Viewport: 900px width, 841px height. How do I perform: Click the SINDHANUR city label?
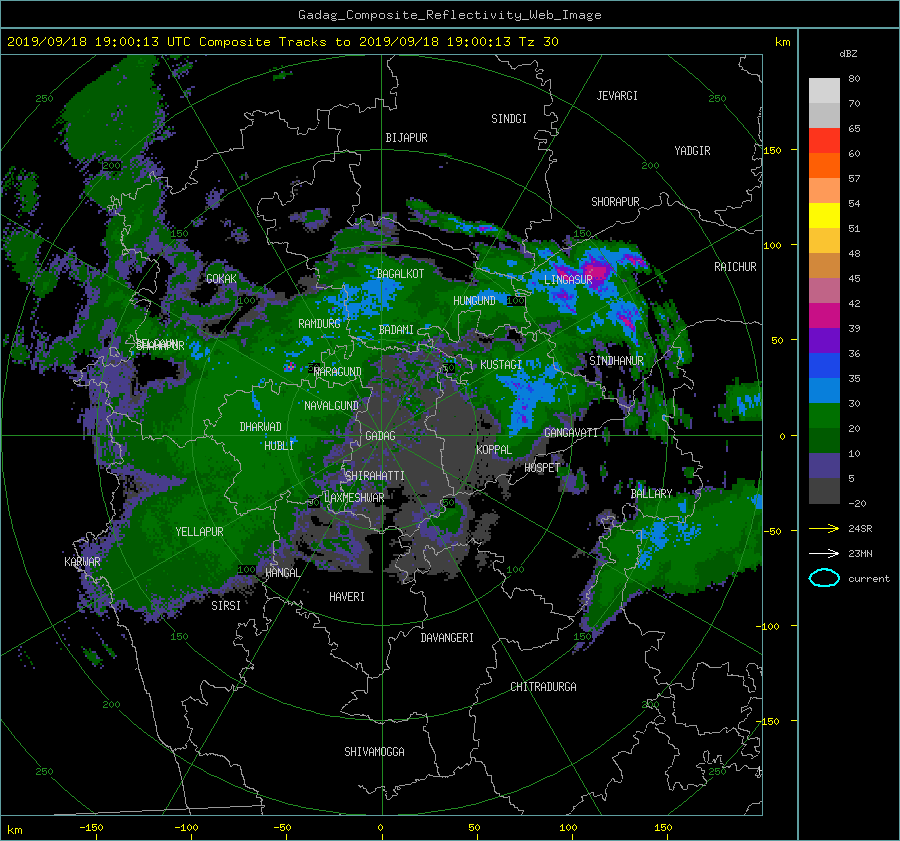[x=616, y=361]
